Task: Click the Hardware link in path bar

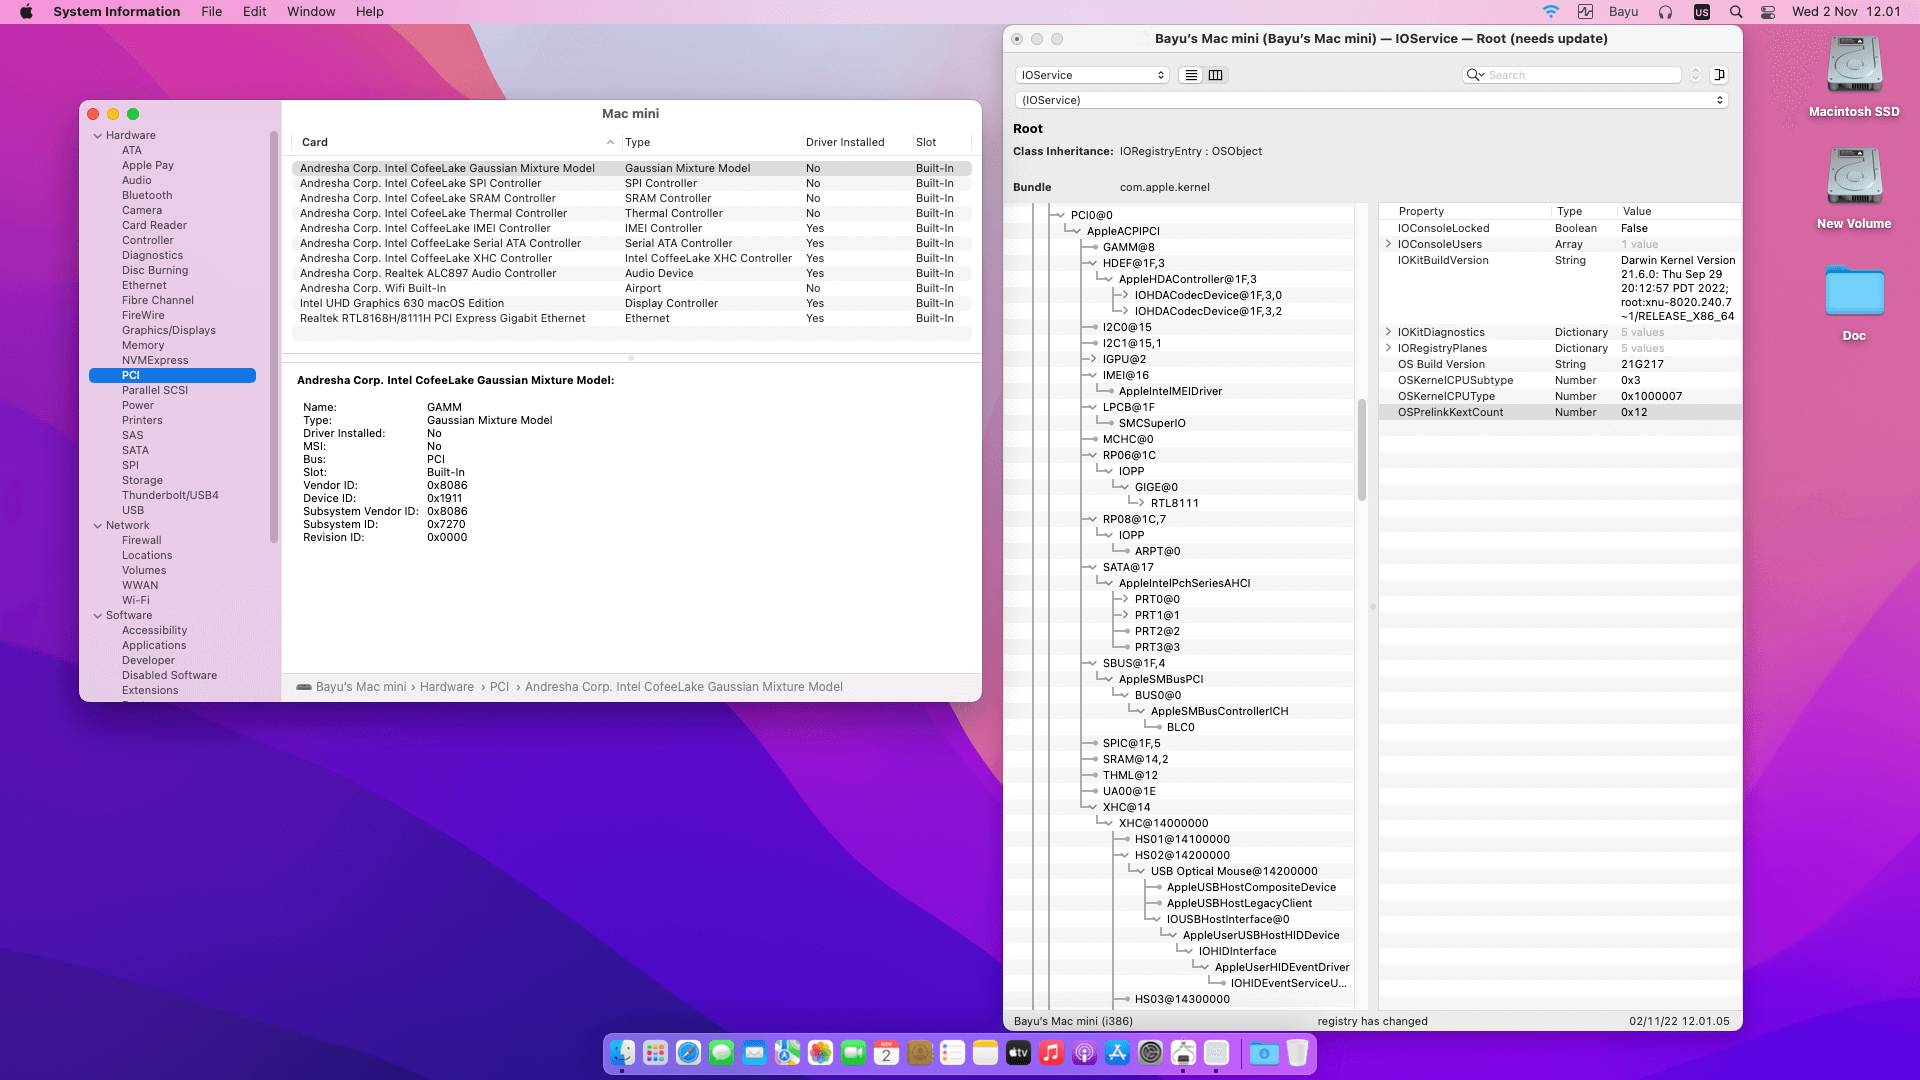Action: 446,687
